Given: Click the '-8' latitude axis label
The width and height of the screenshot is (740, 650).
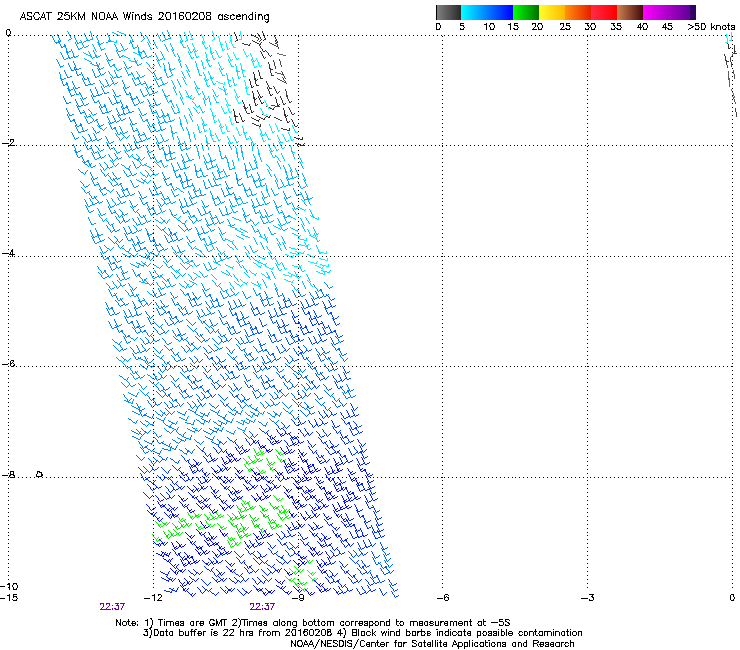Looking at the screenshot, I should [9, 474].
